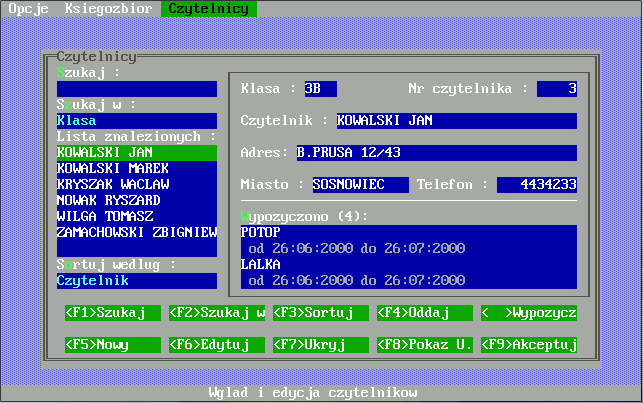Screen dimensions: 643x403
Task: Open the Sortuj wedlug Czytelnik selector
Action: click(136, 281)
